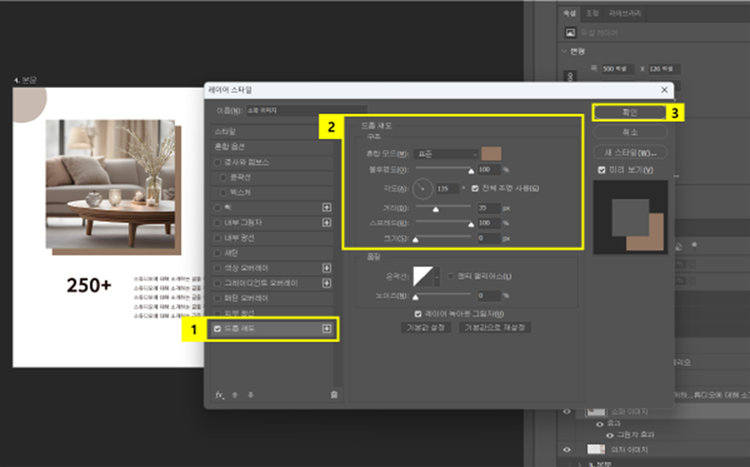
Task: Hide the 의자 이미지 layer via eye icon
Action: pos(567,449)
